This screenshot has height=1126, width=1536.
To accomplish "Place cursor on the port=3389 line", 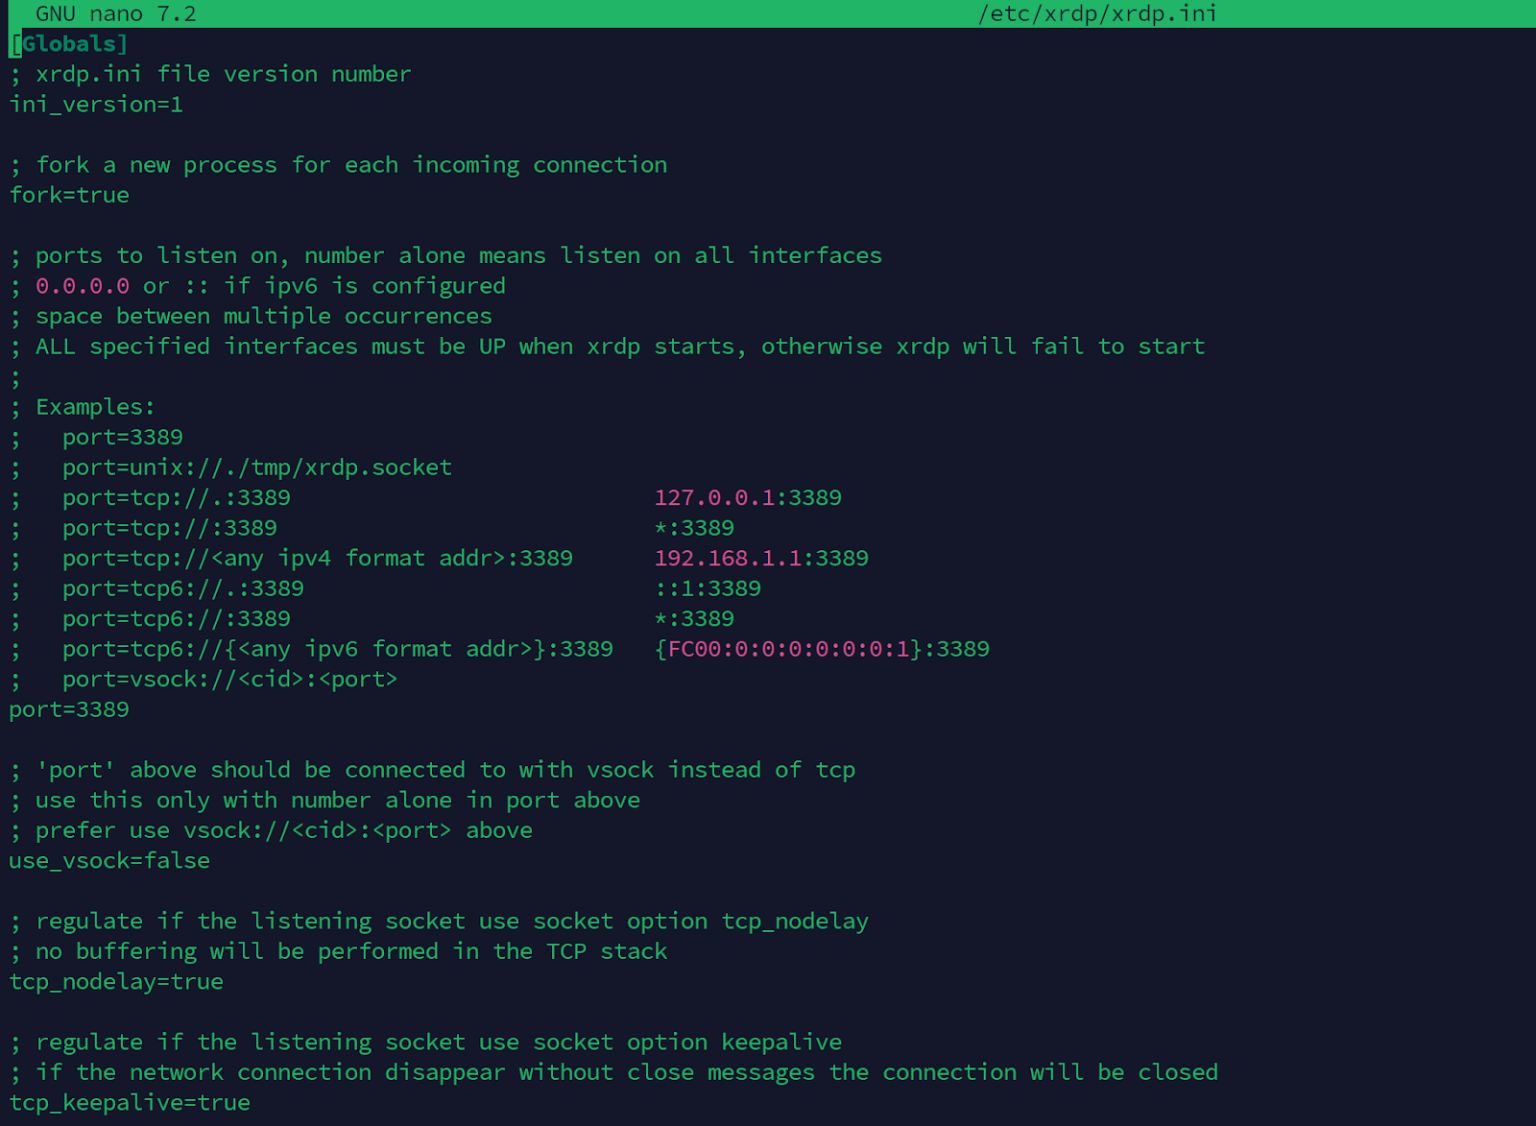I will pos(68,709).
